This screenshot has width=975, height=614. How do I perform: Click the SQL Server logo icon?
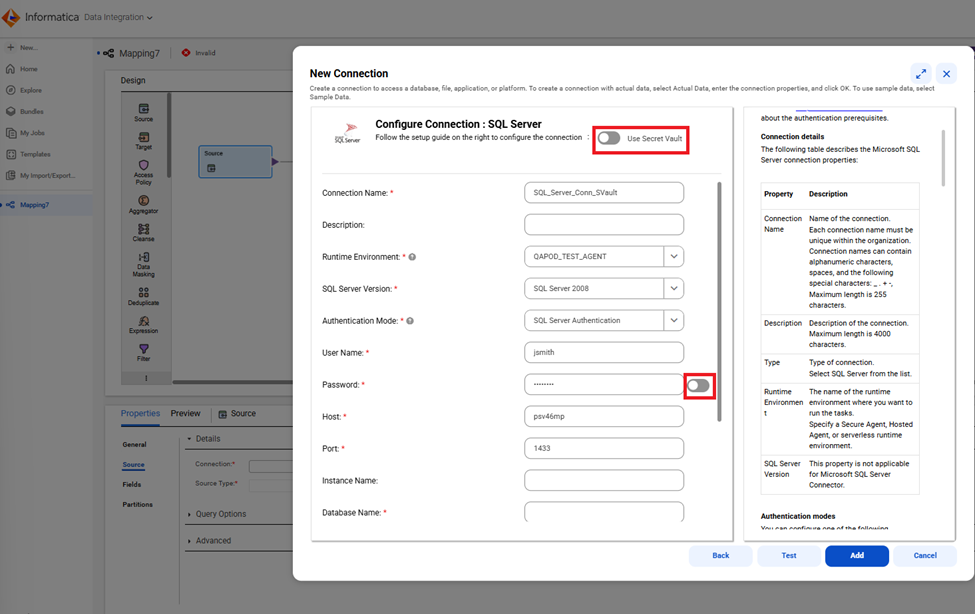click(x=348, y=133)
